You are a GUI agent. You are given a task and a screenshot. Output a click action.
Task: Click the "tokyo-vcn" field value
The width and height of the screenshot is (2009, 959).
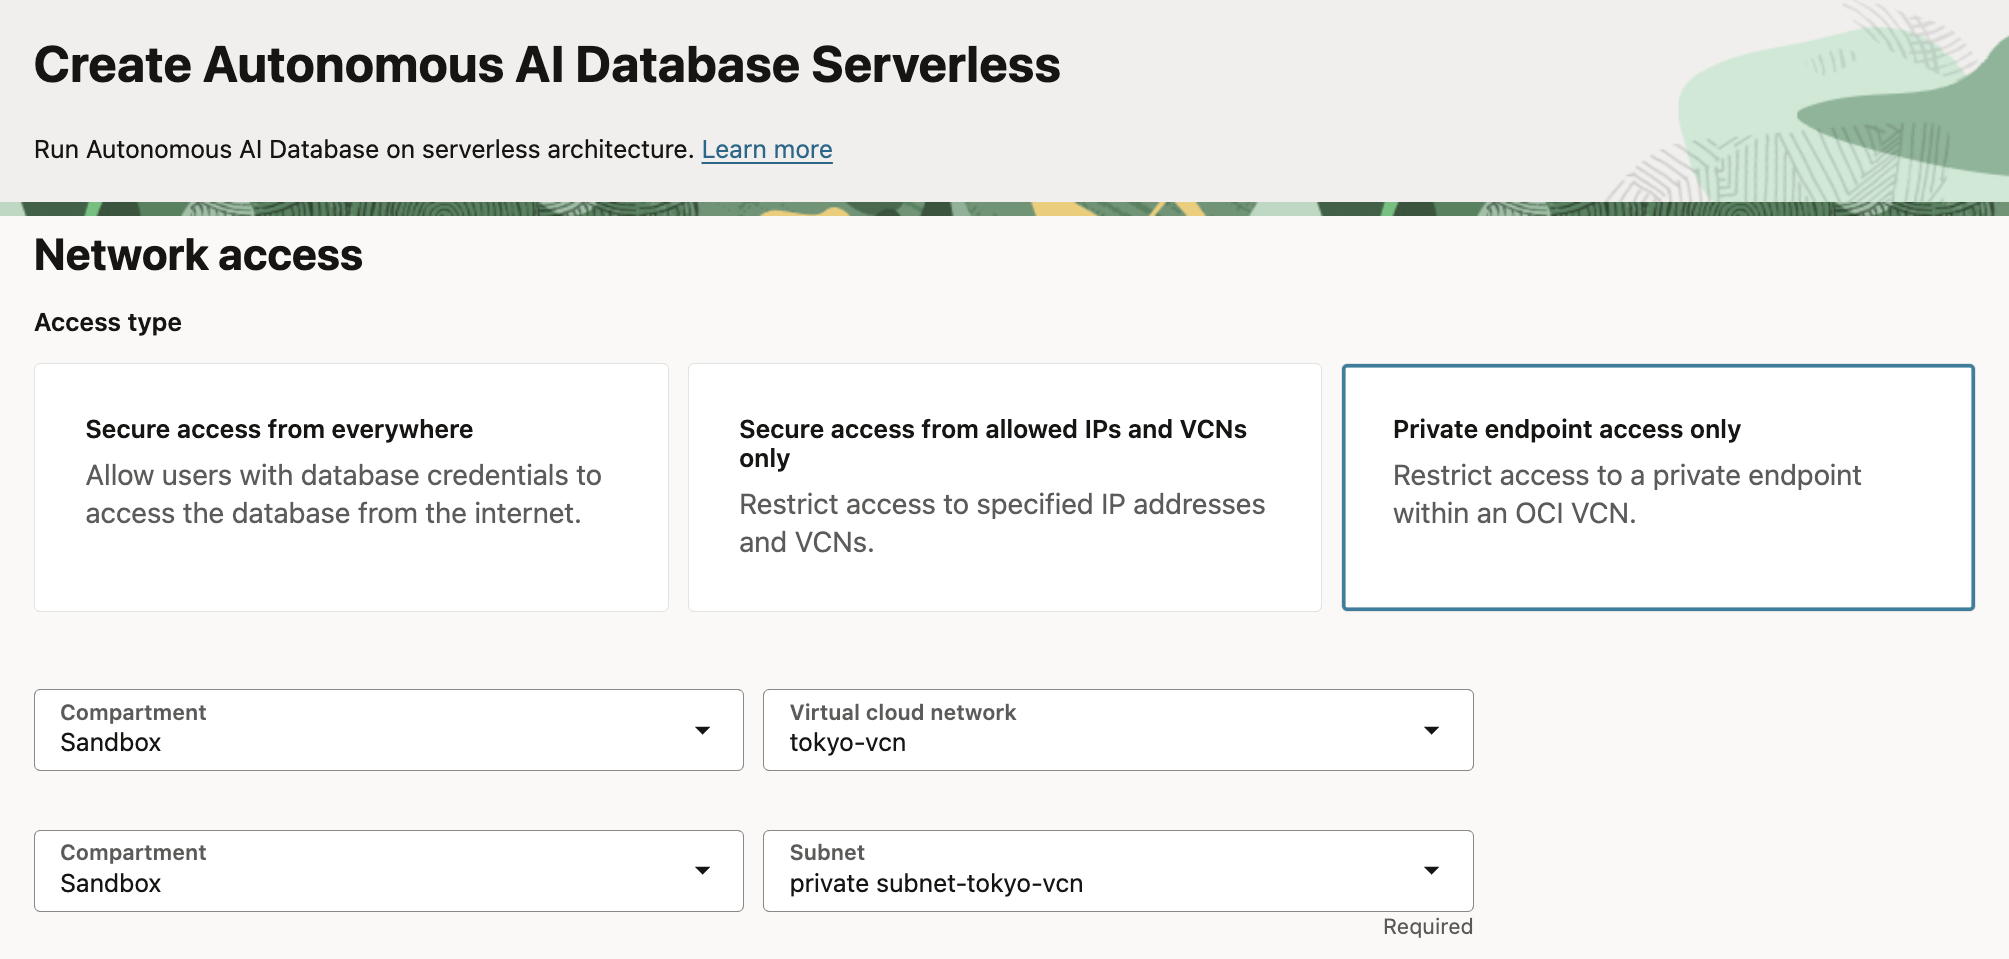[848, 742]
